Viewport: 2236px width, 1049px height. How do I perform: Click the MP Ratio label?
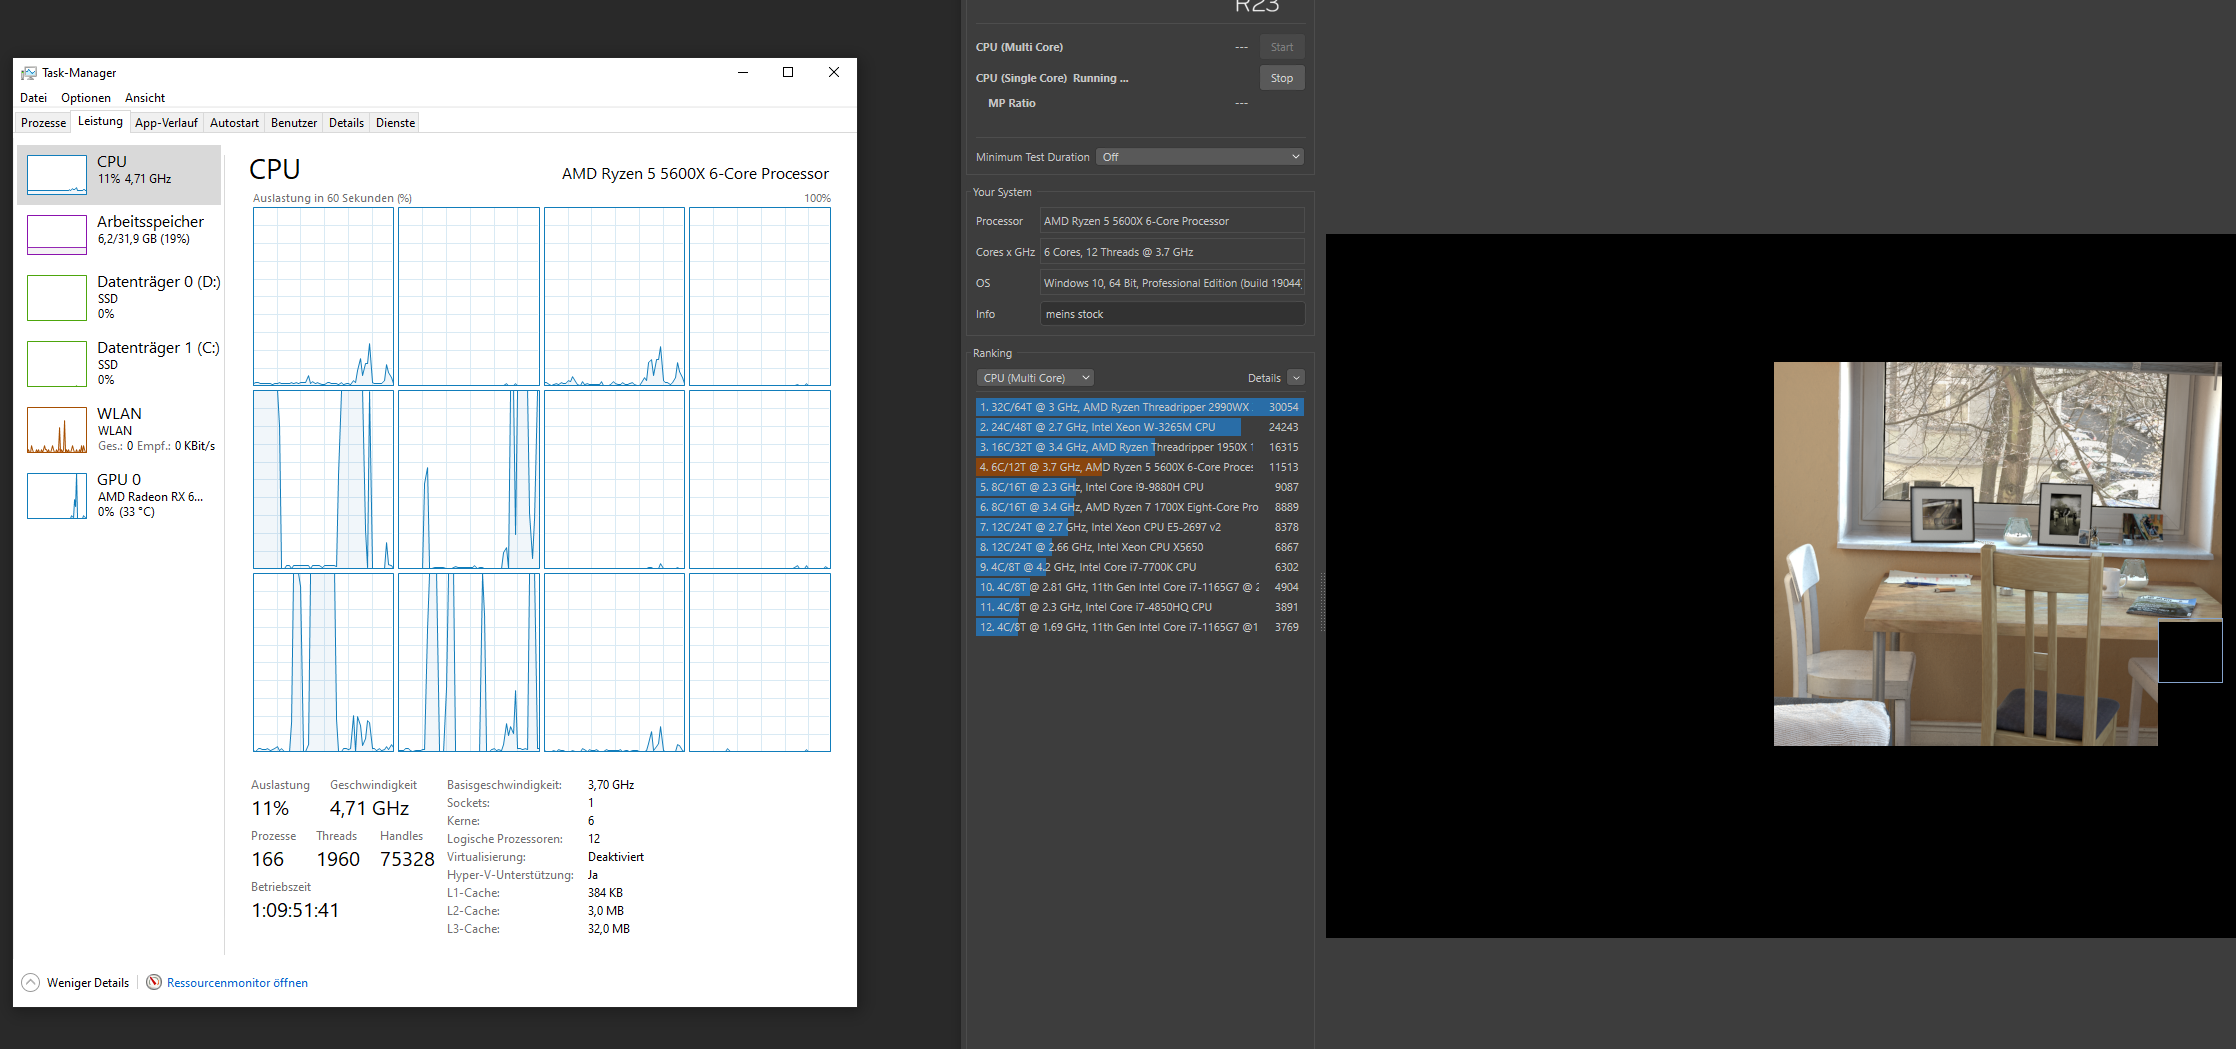pos(1012,103)
